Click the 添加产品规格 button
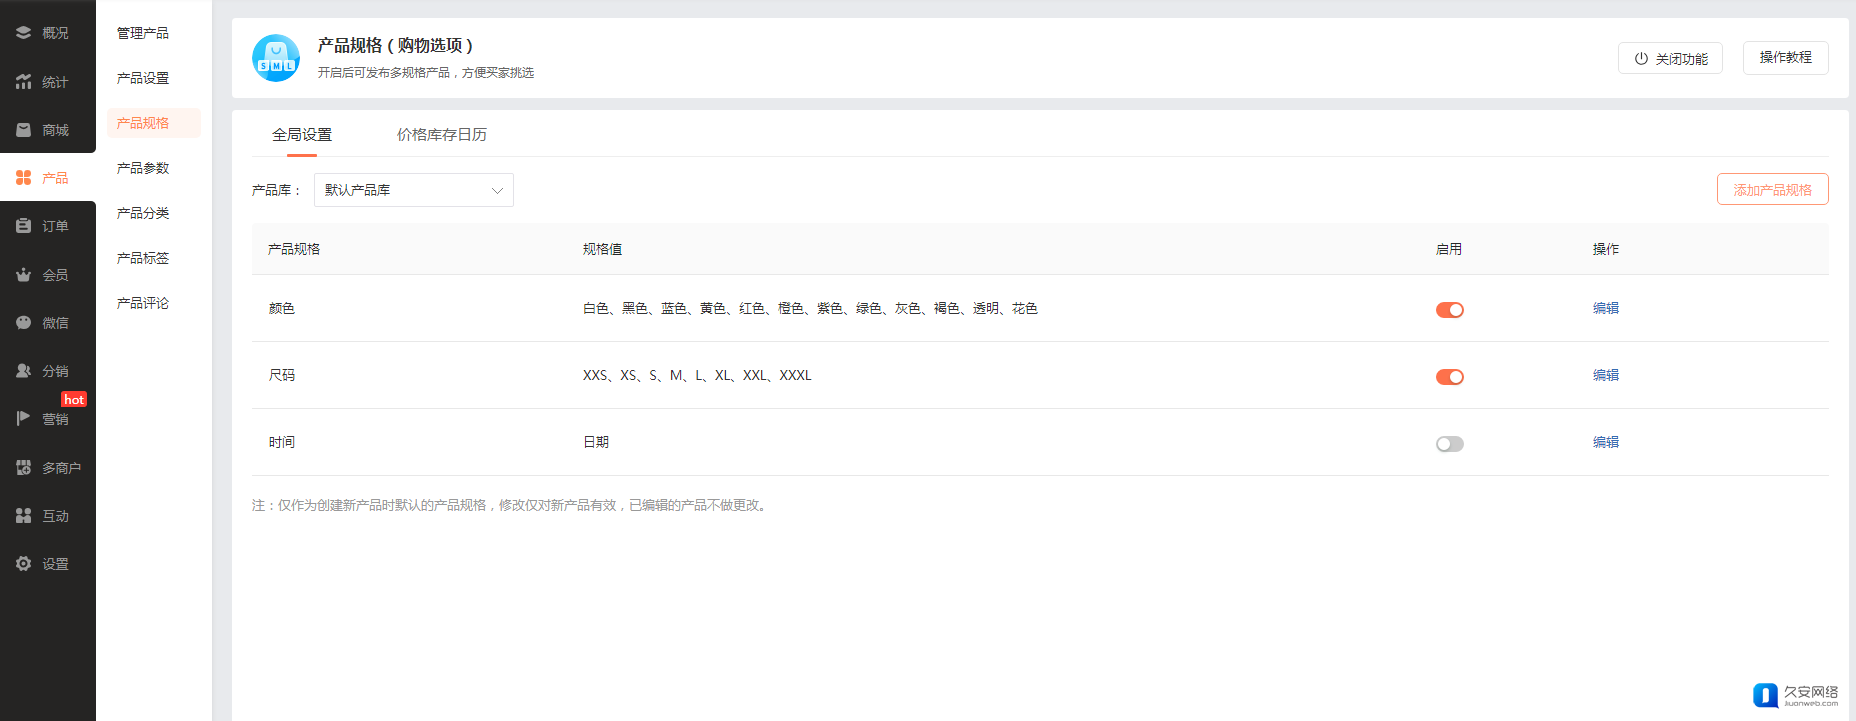1856x721 pixels. [1772, 190]
